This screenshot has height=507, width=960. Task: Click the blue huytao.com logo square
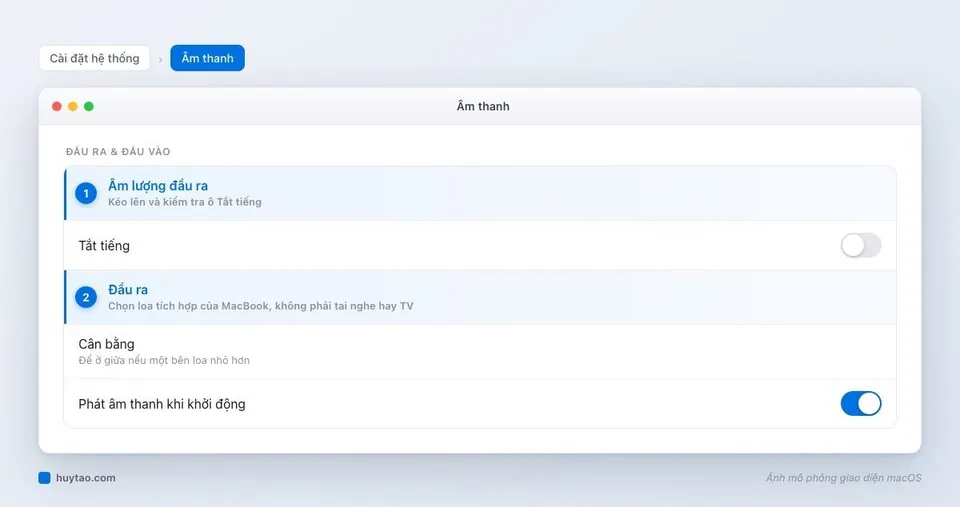pyautogui.click(x=44, y=478)
